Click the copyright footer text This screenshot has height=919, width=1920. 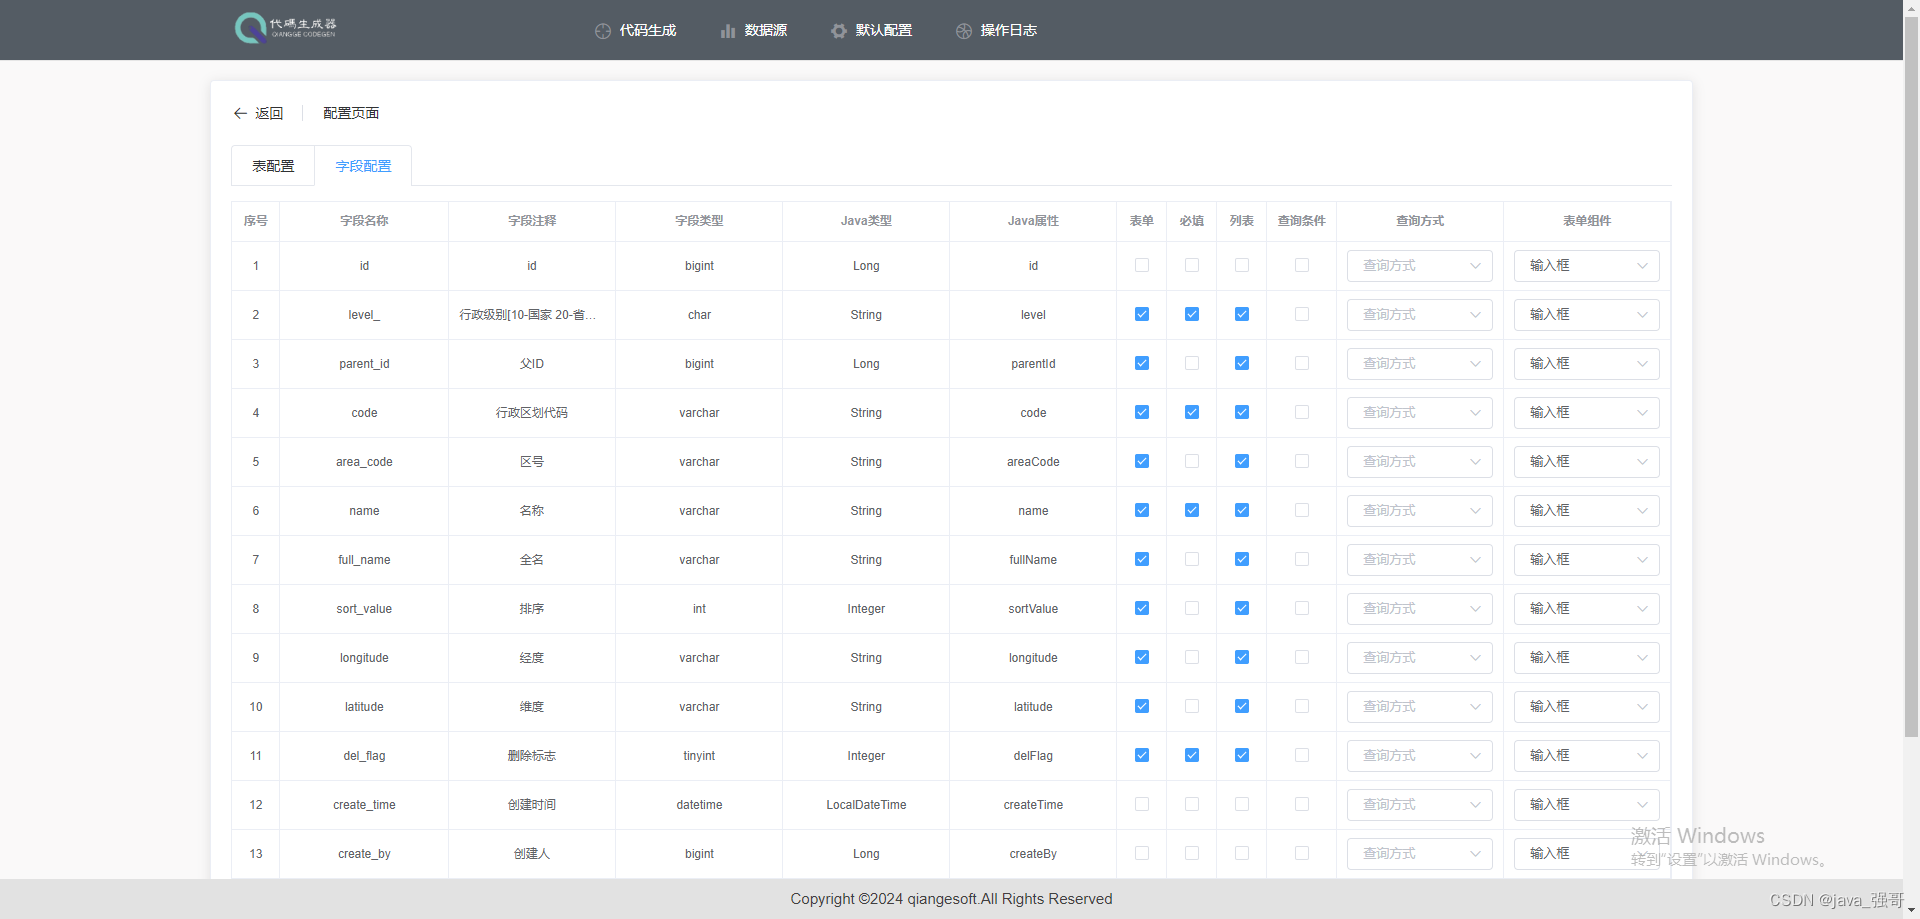951,899
